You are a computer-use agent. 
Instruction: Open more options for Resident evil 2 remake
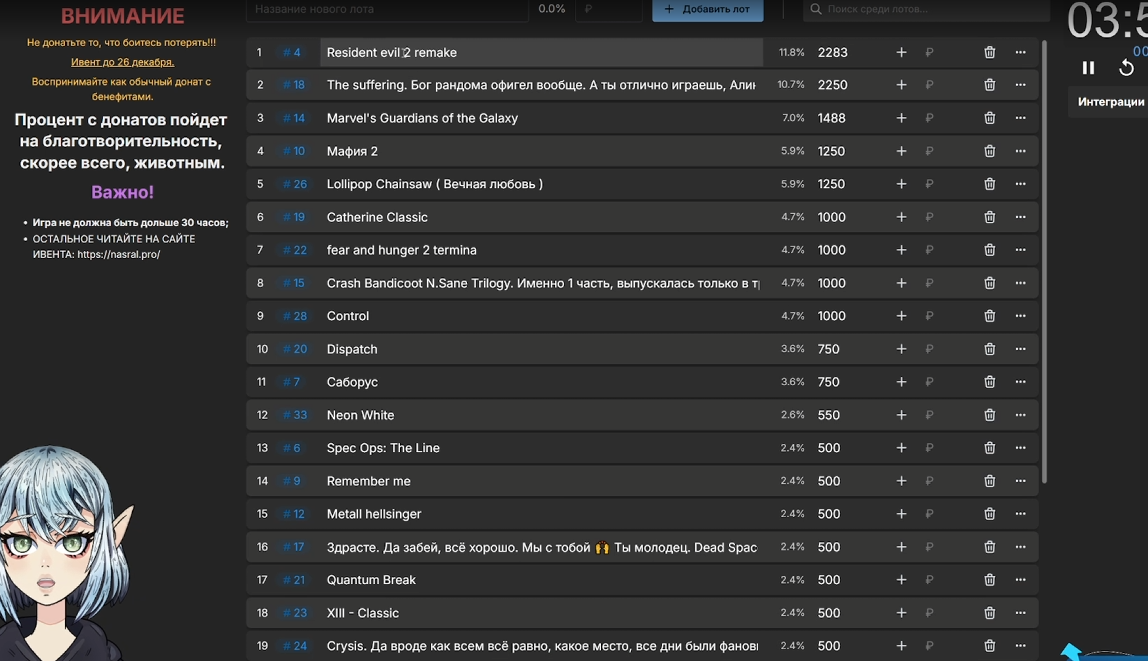pyautogui.click(x=1021, y=52)
